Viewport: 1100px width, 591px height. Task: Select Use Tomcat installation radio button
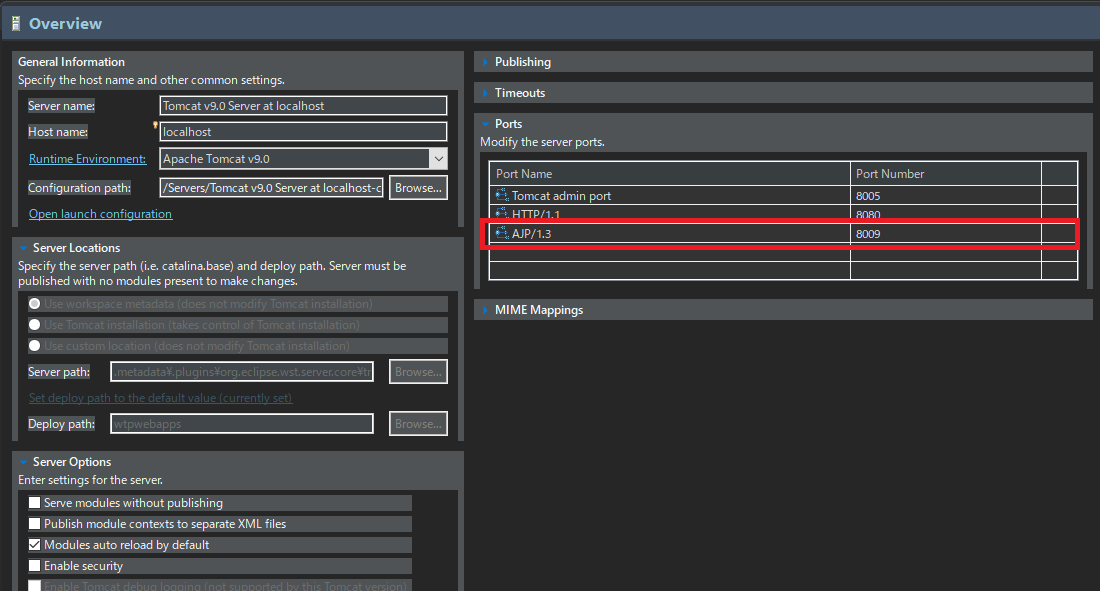point(34,325)
